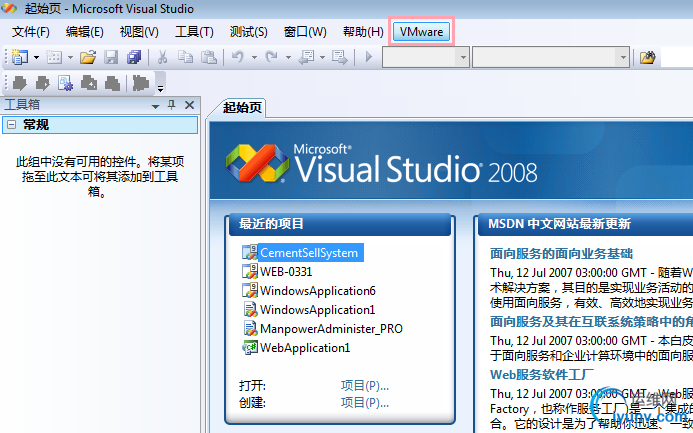
Task: Click the Paste clipboard icon
Action: click(209, 57)
